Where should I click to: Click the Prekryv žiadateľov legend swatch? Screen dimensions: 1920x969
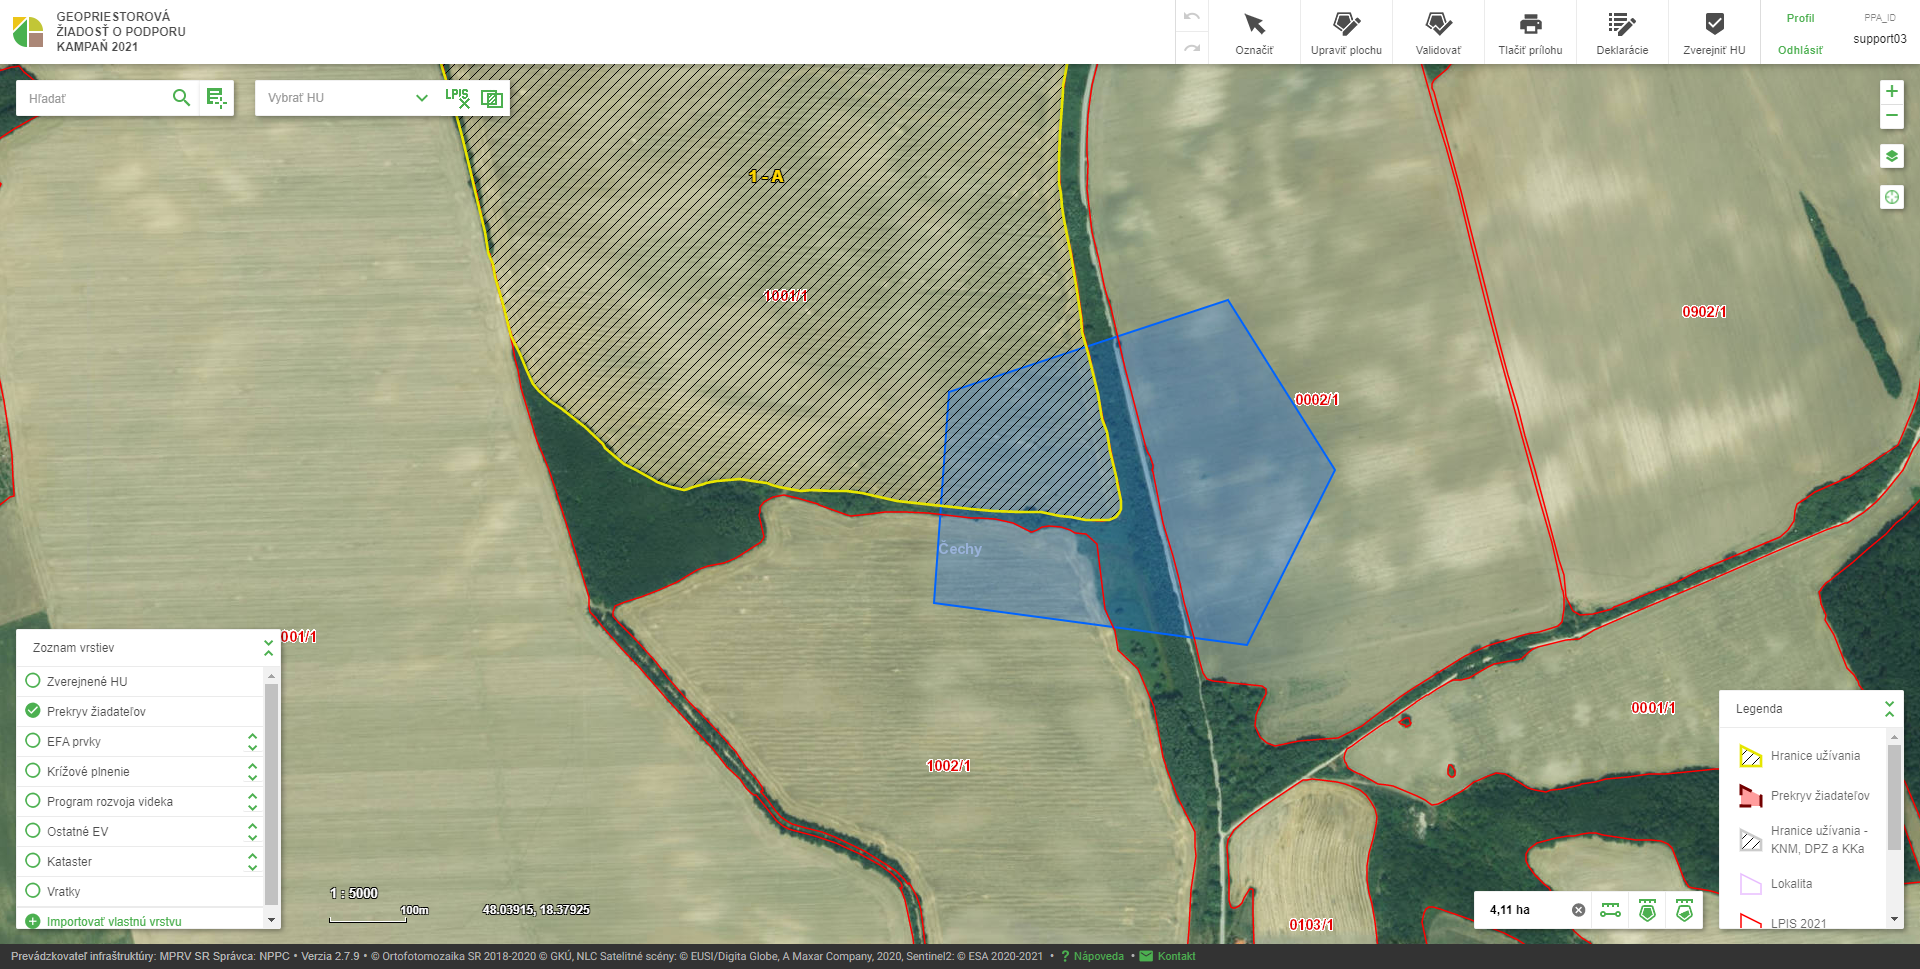1750,796
